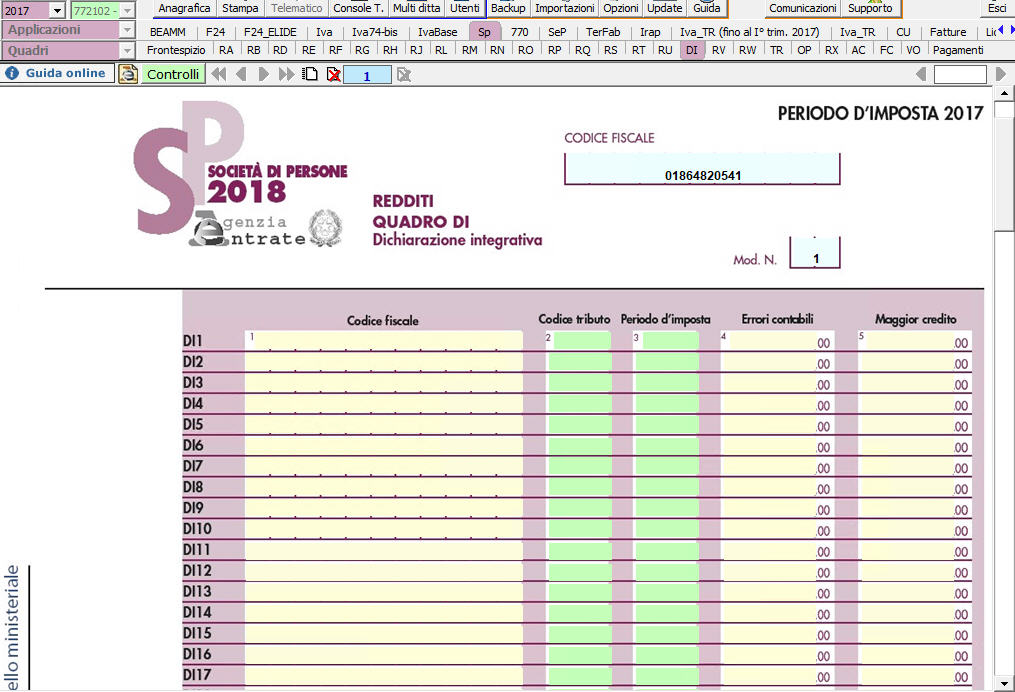The width and height of the screenshot is (1015, 692).
Task: Delete current module with red X icon
Action: point(333,75)
